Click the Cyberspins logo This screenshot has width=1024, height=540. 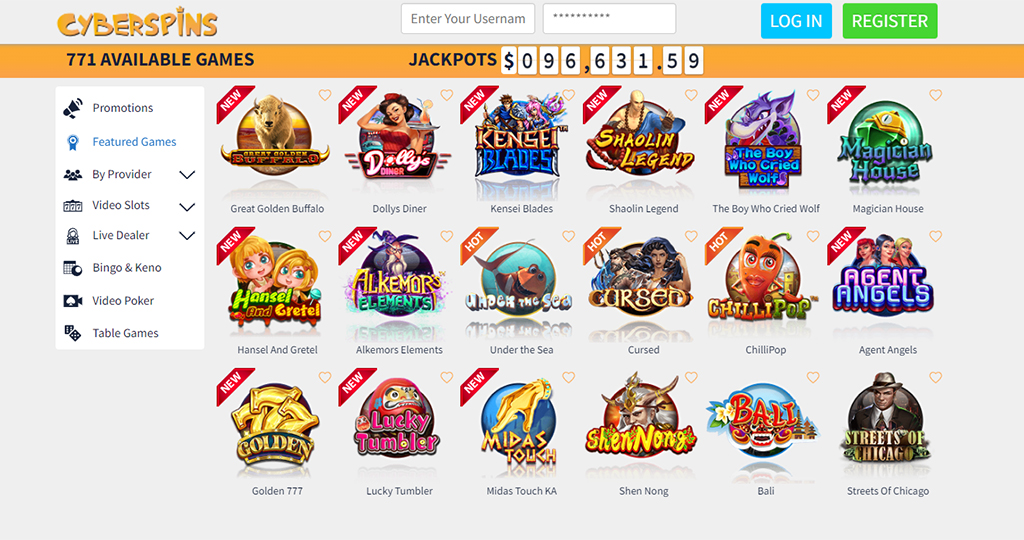click(x=138, y=24)
